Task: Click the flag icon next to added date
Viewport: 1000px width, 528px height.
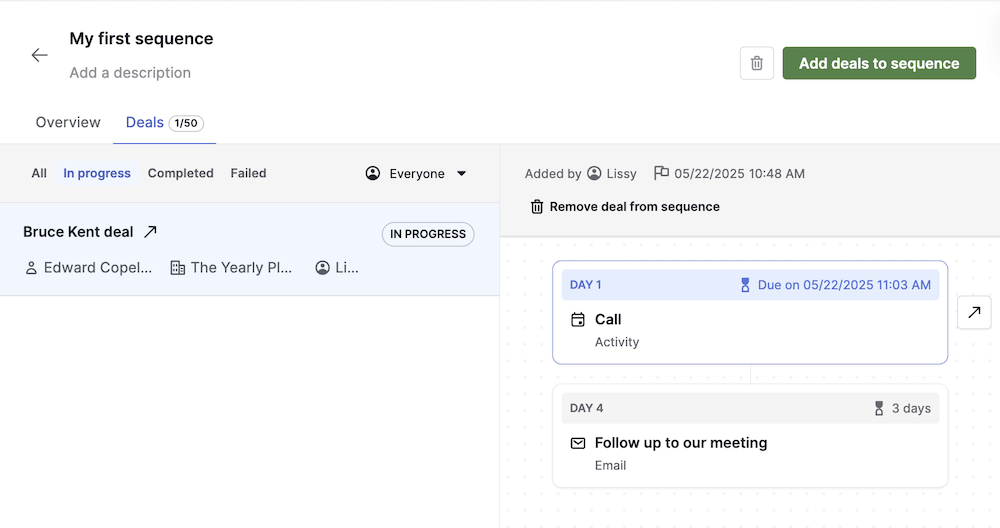Action: pos(661,173)
